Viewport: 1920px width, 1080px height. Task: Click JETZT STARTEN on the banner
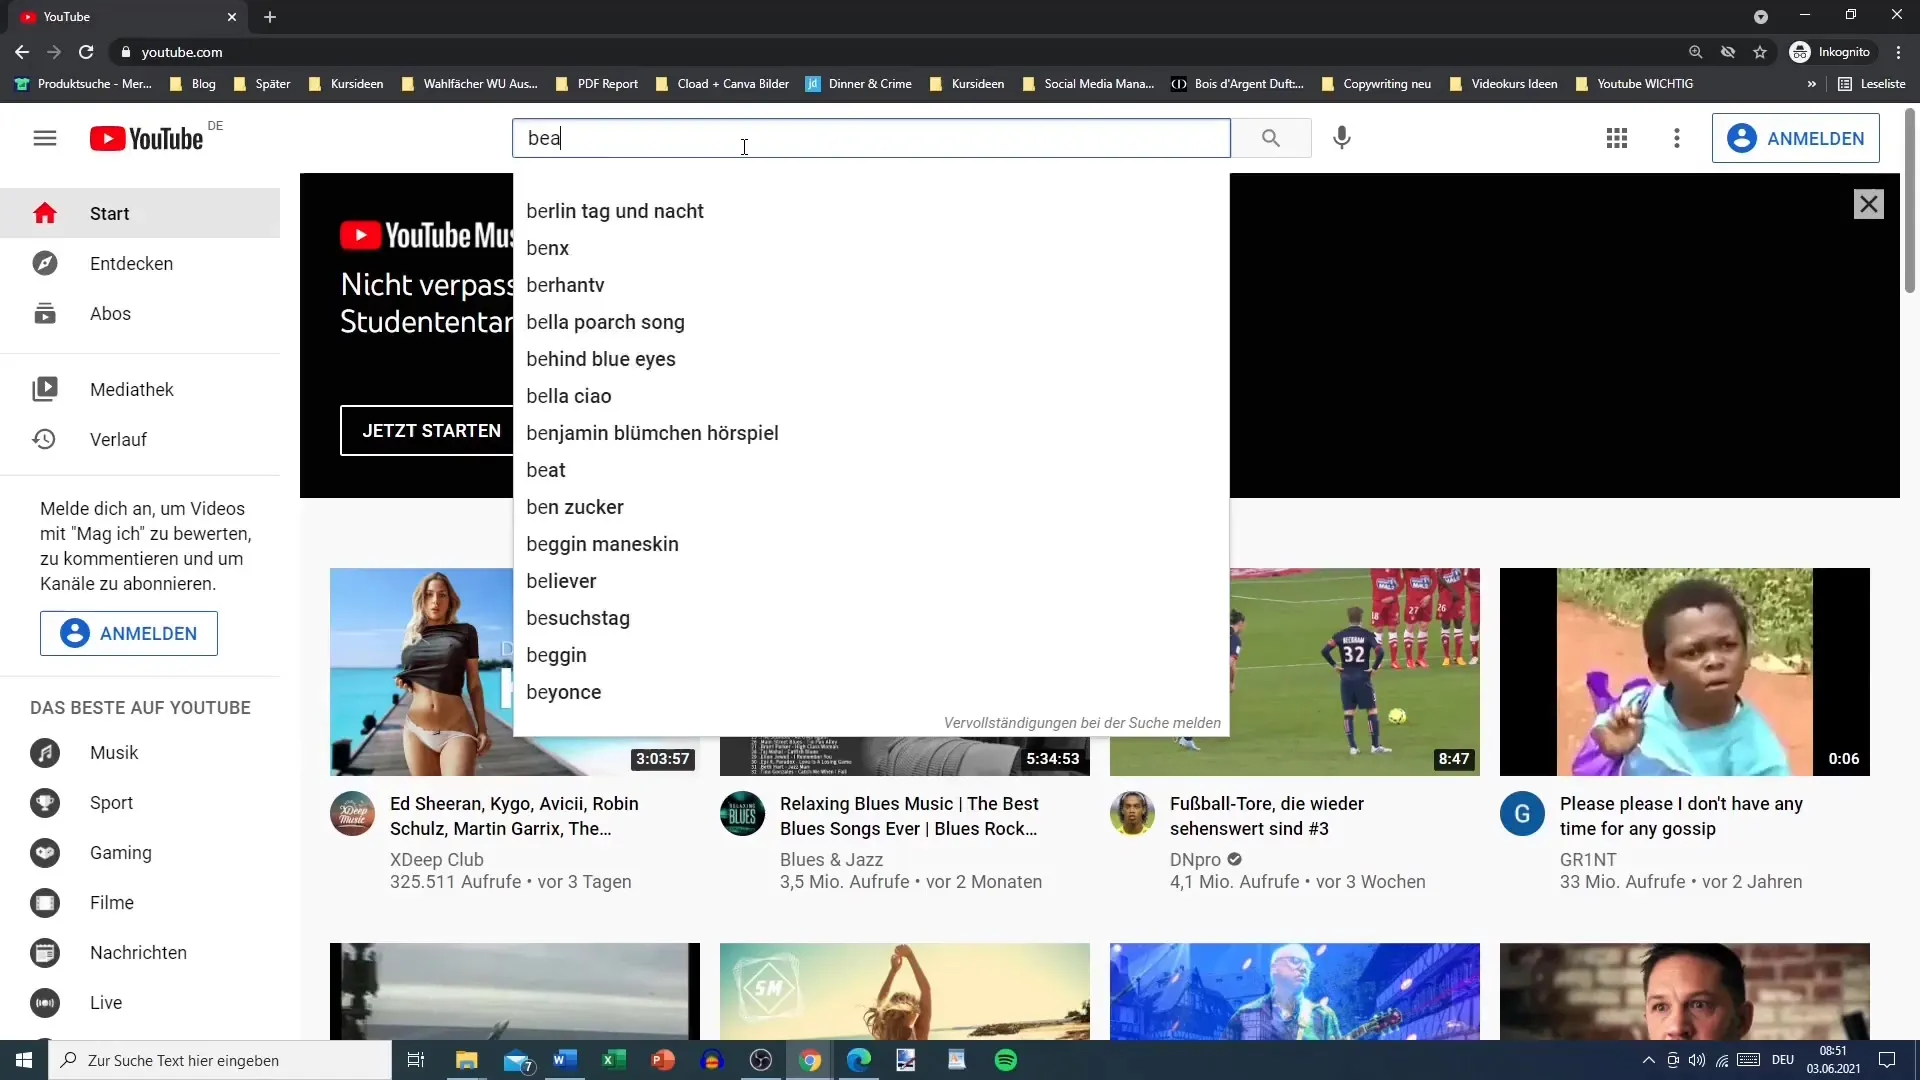(x=431, y=431)
